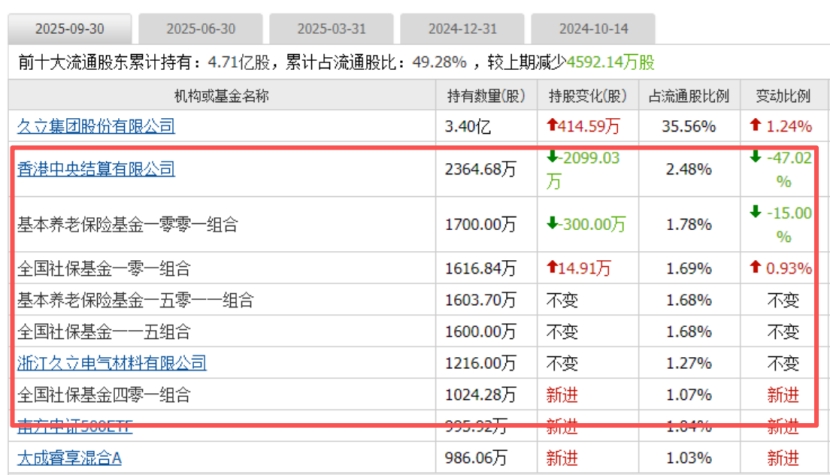This screenshot has width=830, height=475.
Task: Click the 变动比例 column header
Action: coord(783,96)
